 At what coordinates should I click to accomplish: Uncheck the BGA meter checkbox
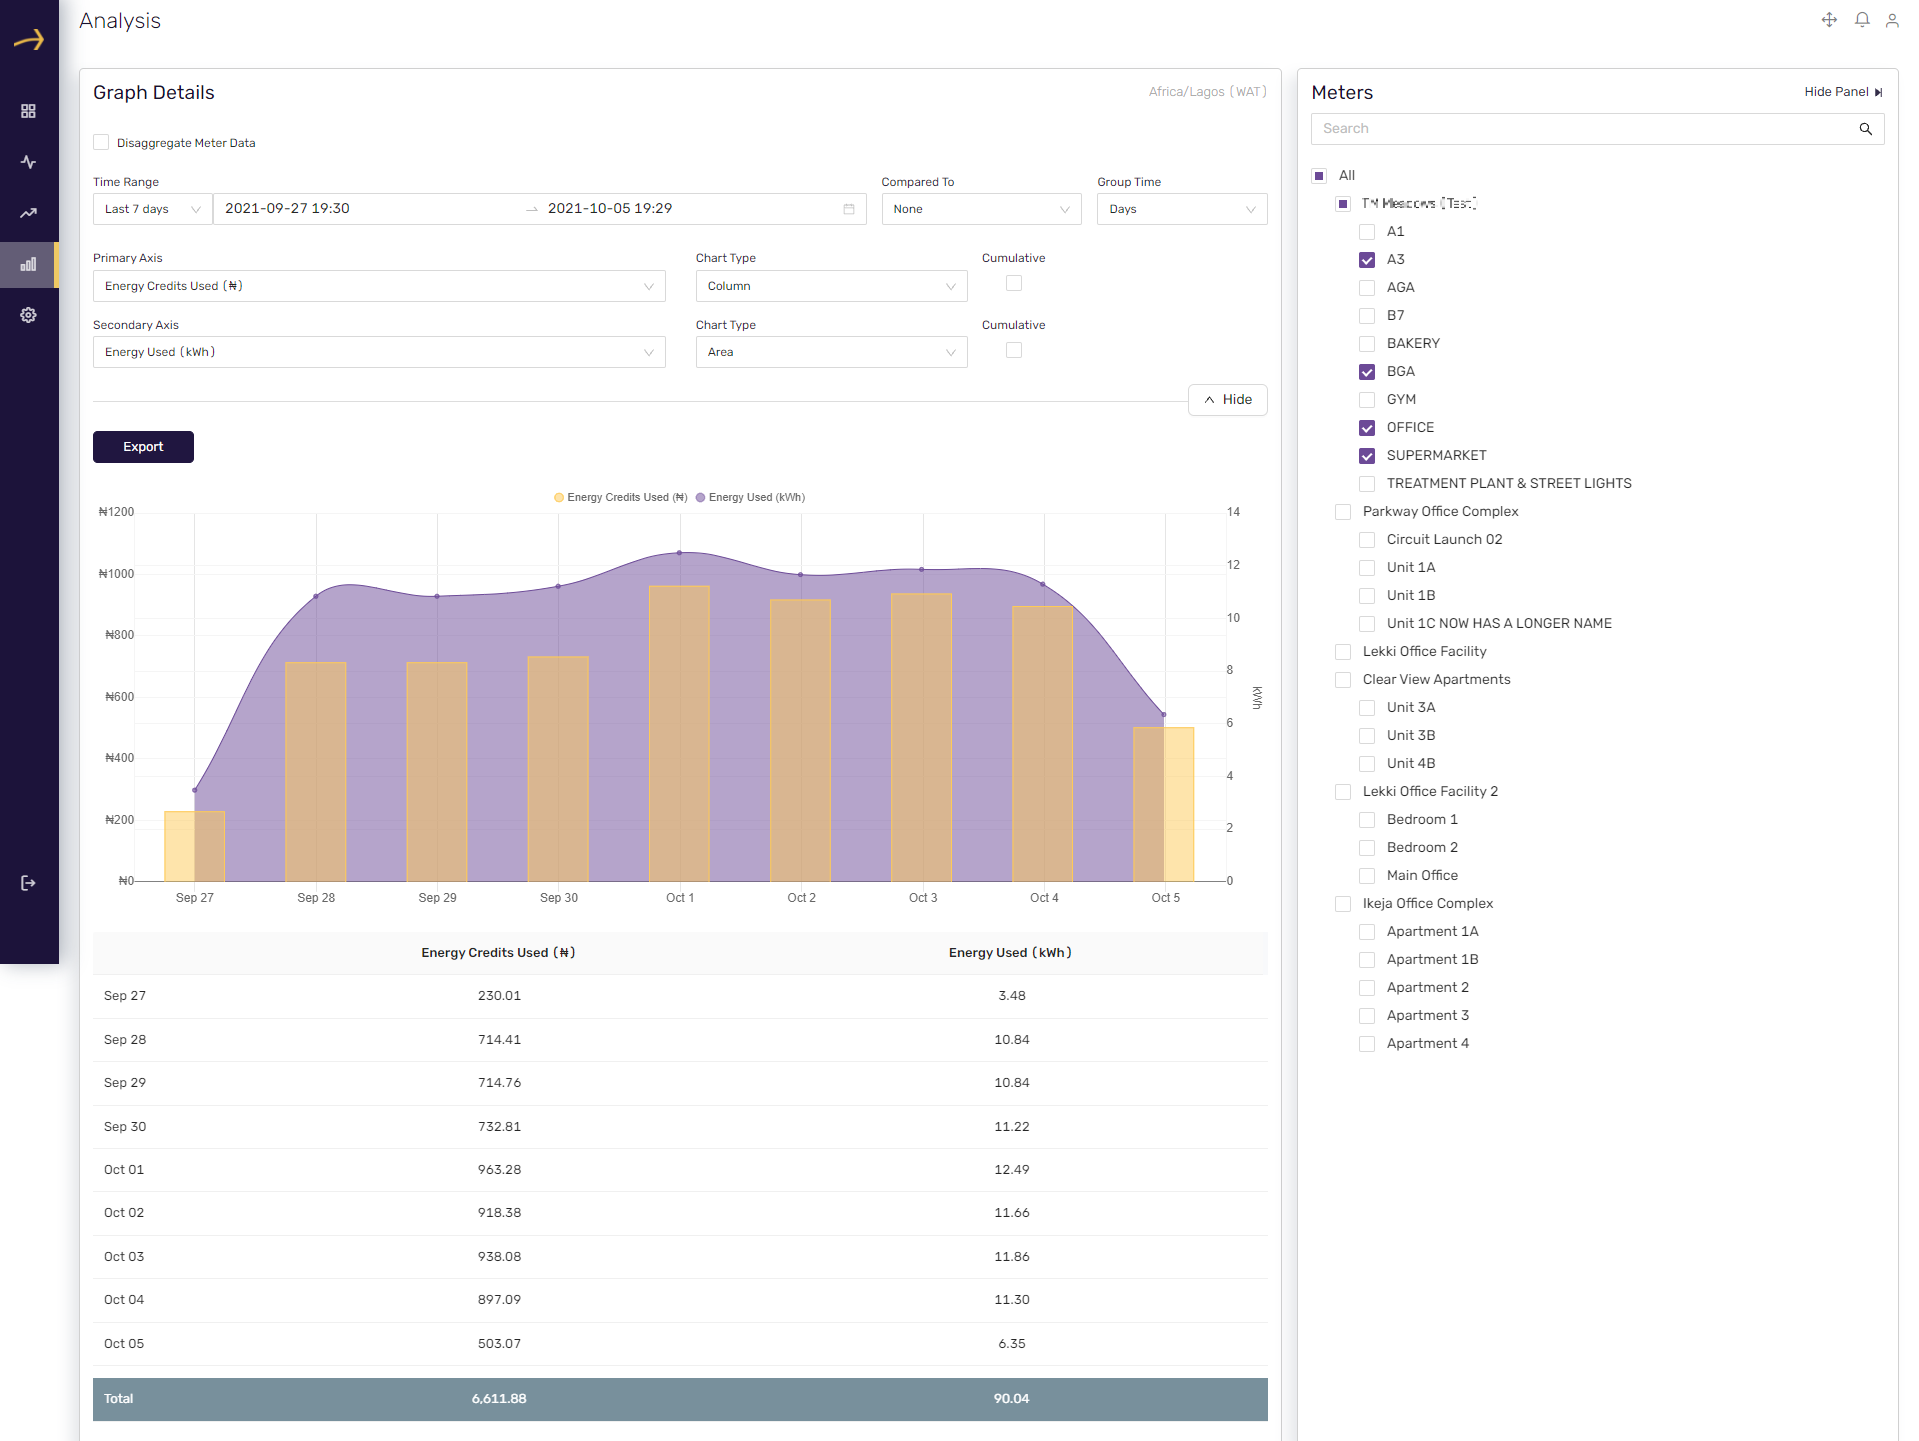(x=1367, y=372)
